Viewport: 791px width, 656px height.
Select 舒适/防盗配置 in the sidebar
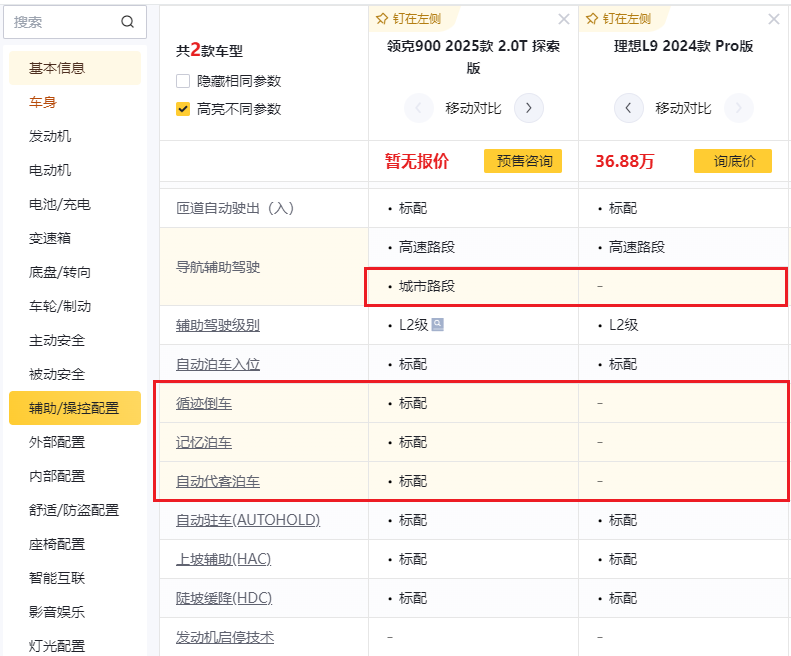click(74, 510)
